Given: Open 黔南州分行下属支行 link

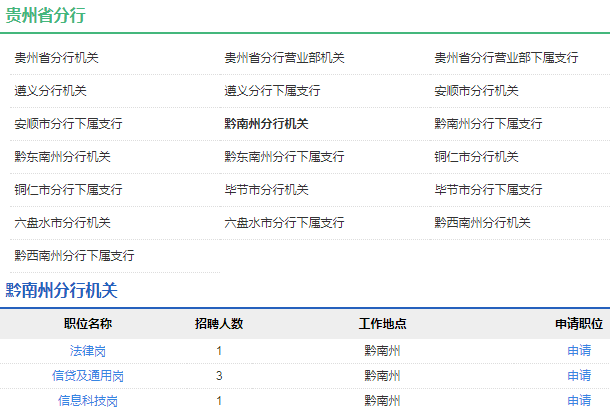Looking at the screenshot, I should [488, 124].
